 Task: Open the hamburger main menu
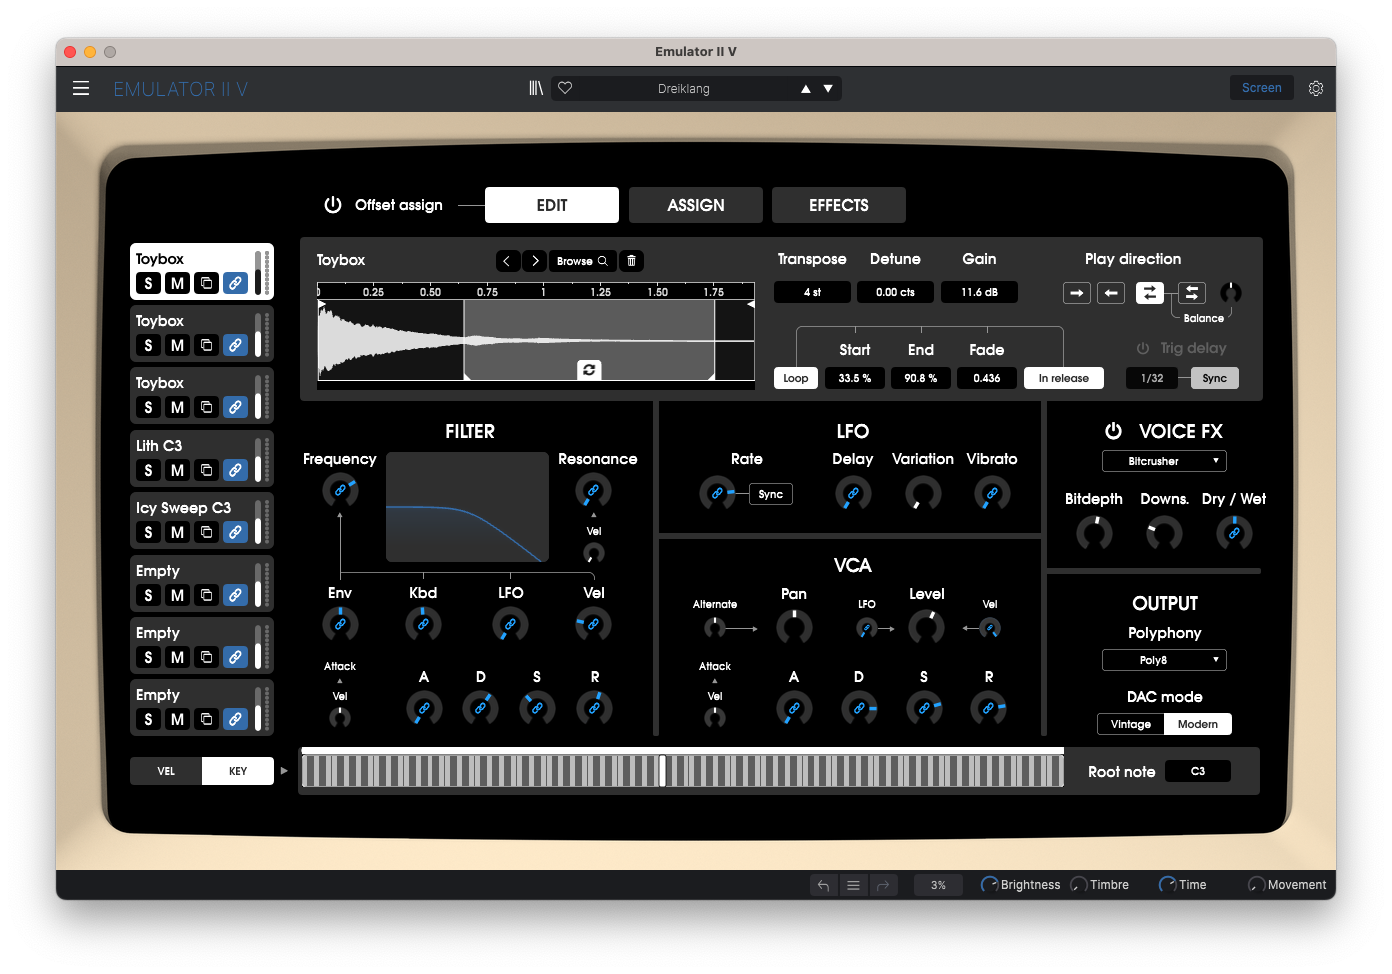click(x=81, y=88)
